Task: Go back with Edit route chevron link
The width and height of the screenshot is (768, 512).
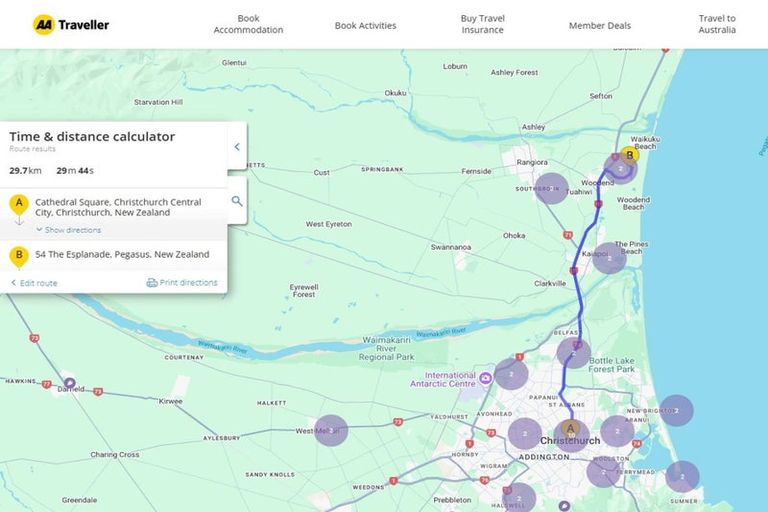Action: click(34, 283)
